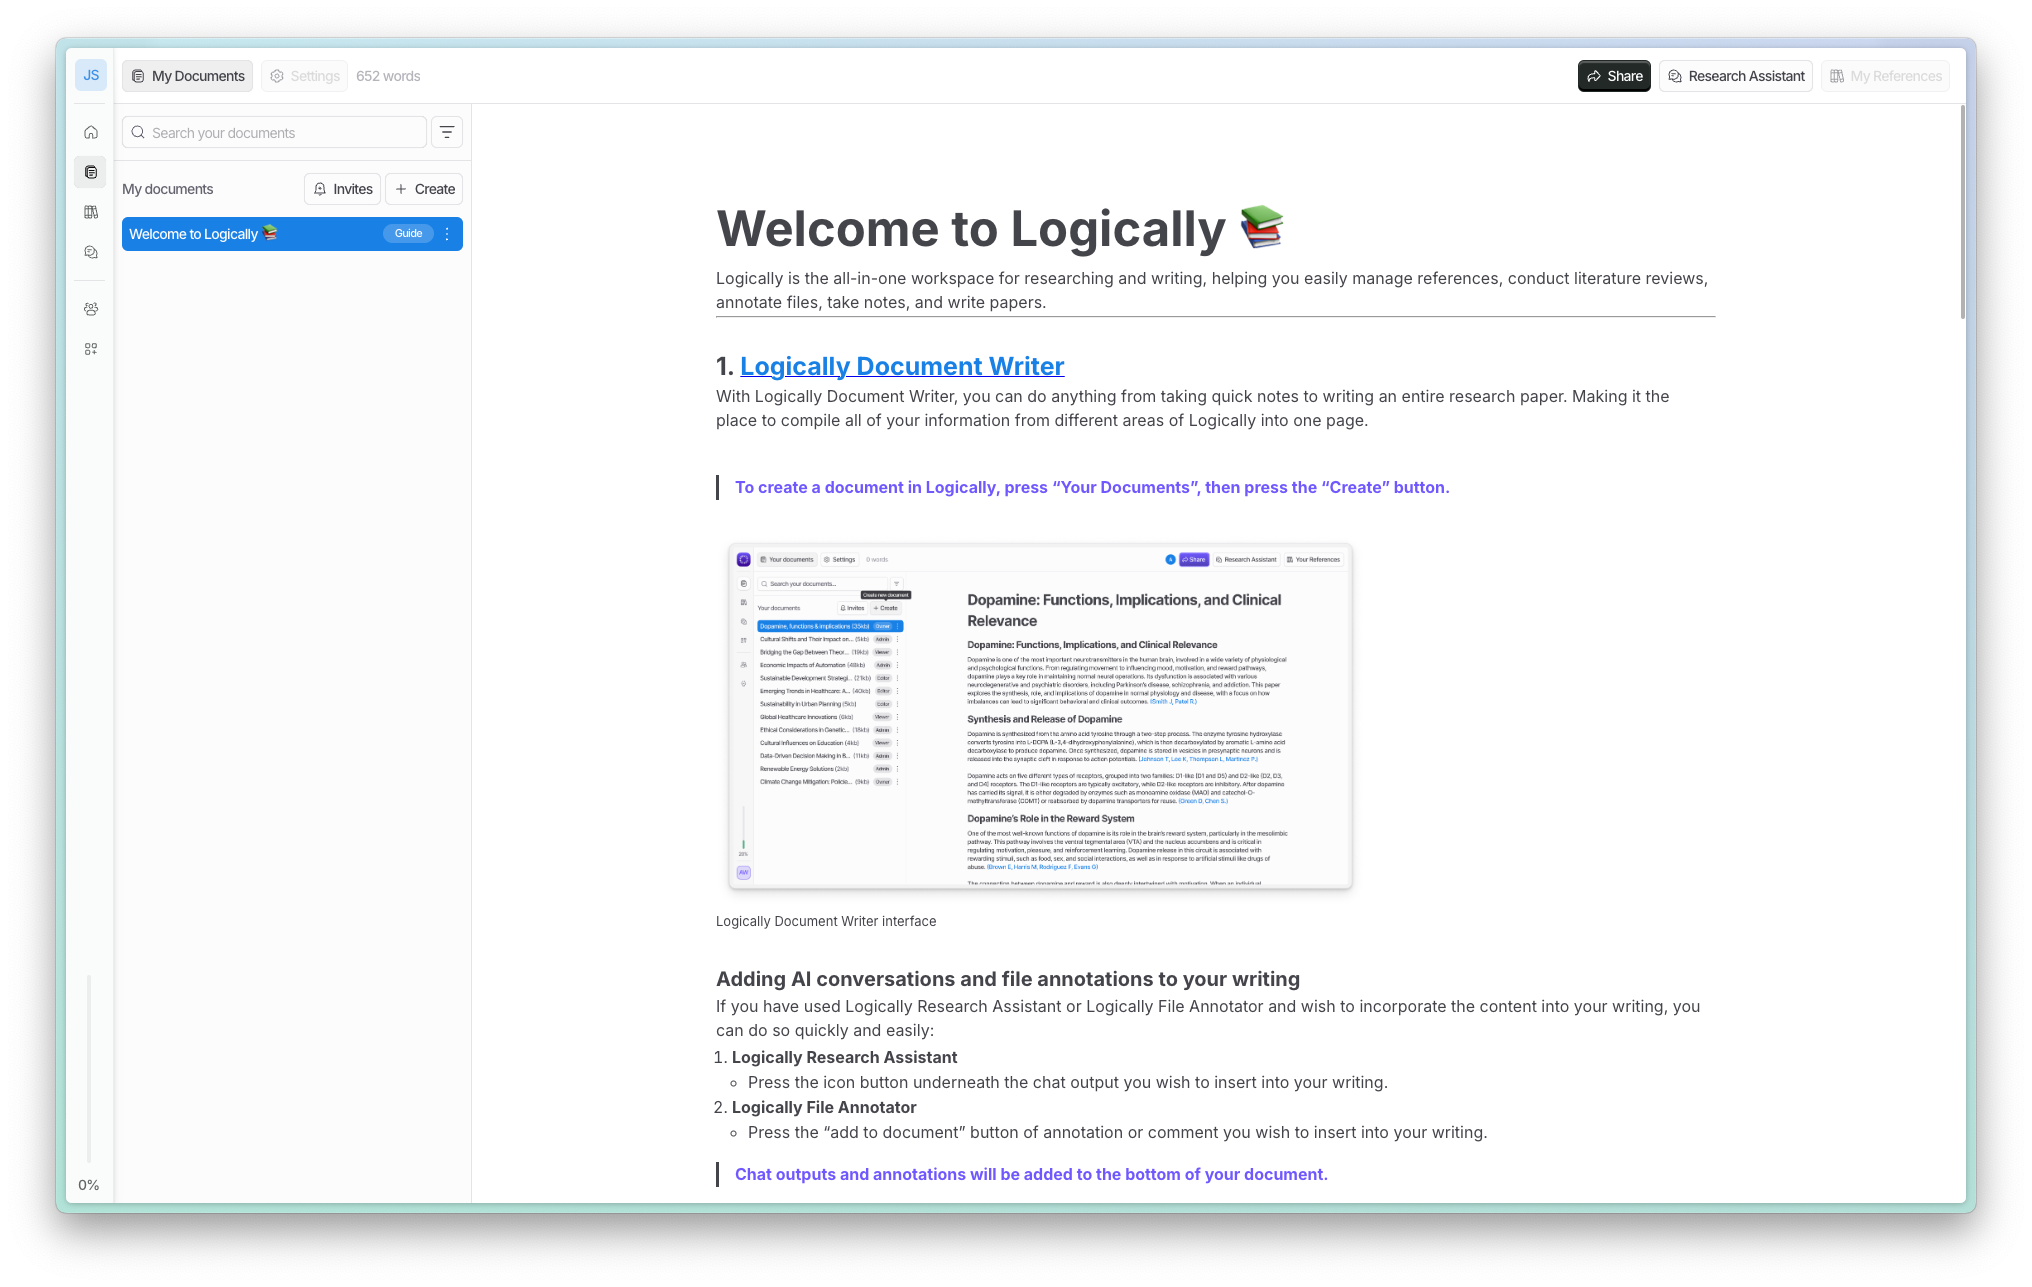Follow the Logically Document Writer link
The image size is (2032, 1287).
click(x=901, y=366)
